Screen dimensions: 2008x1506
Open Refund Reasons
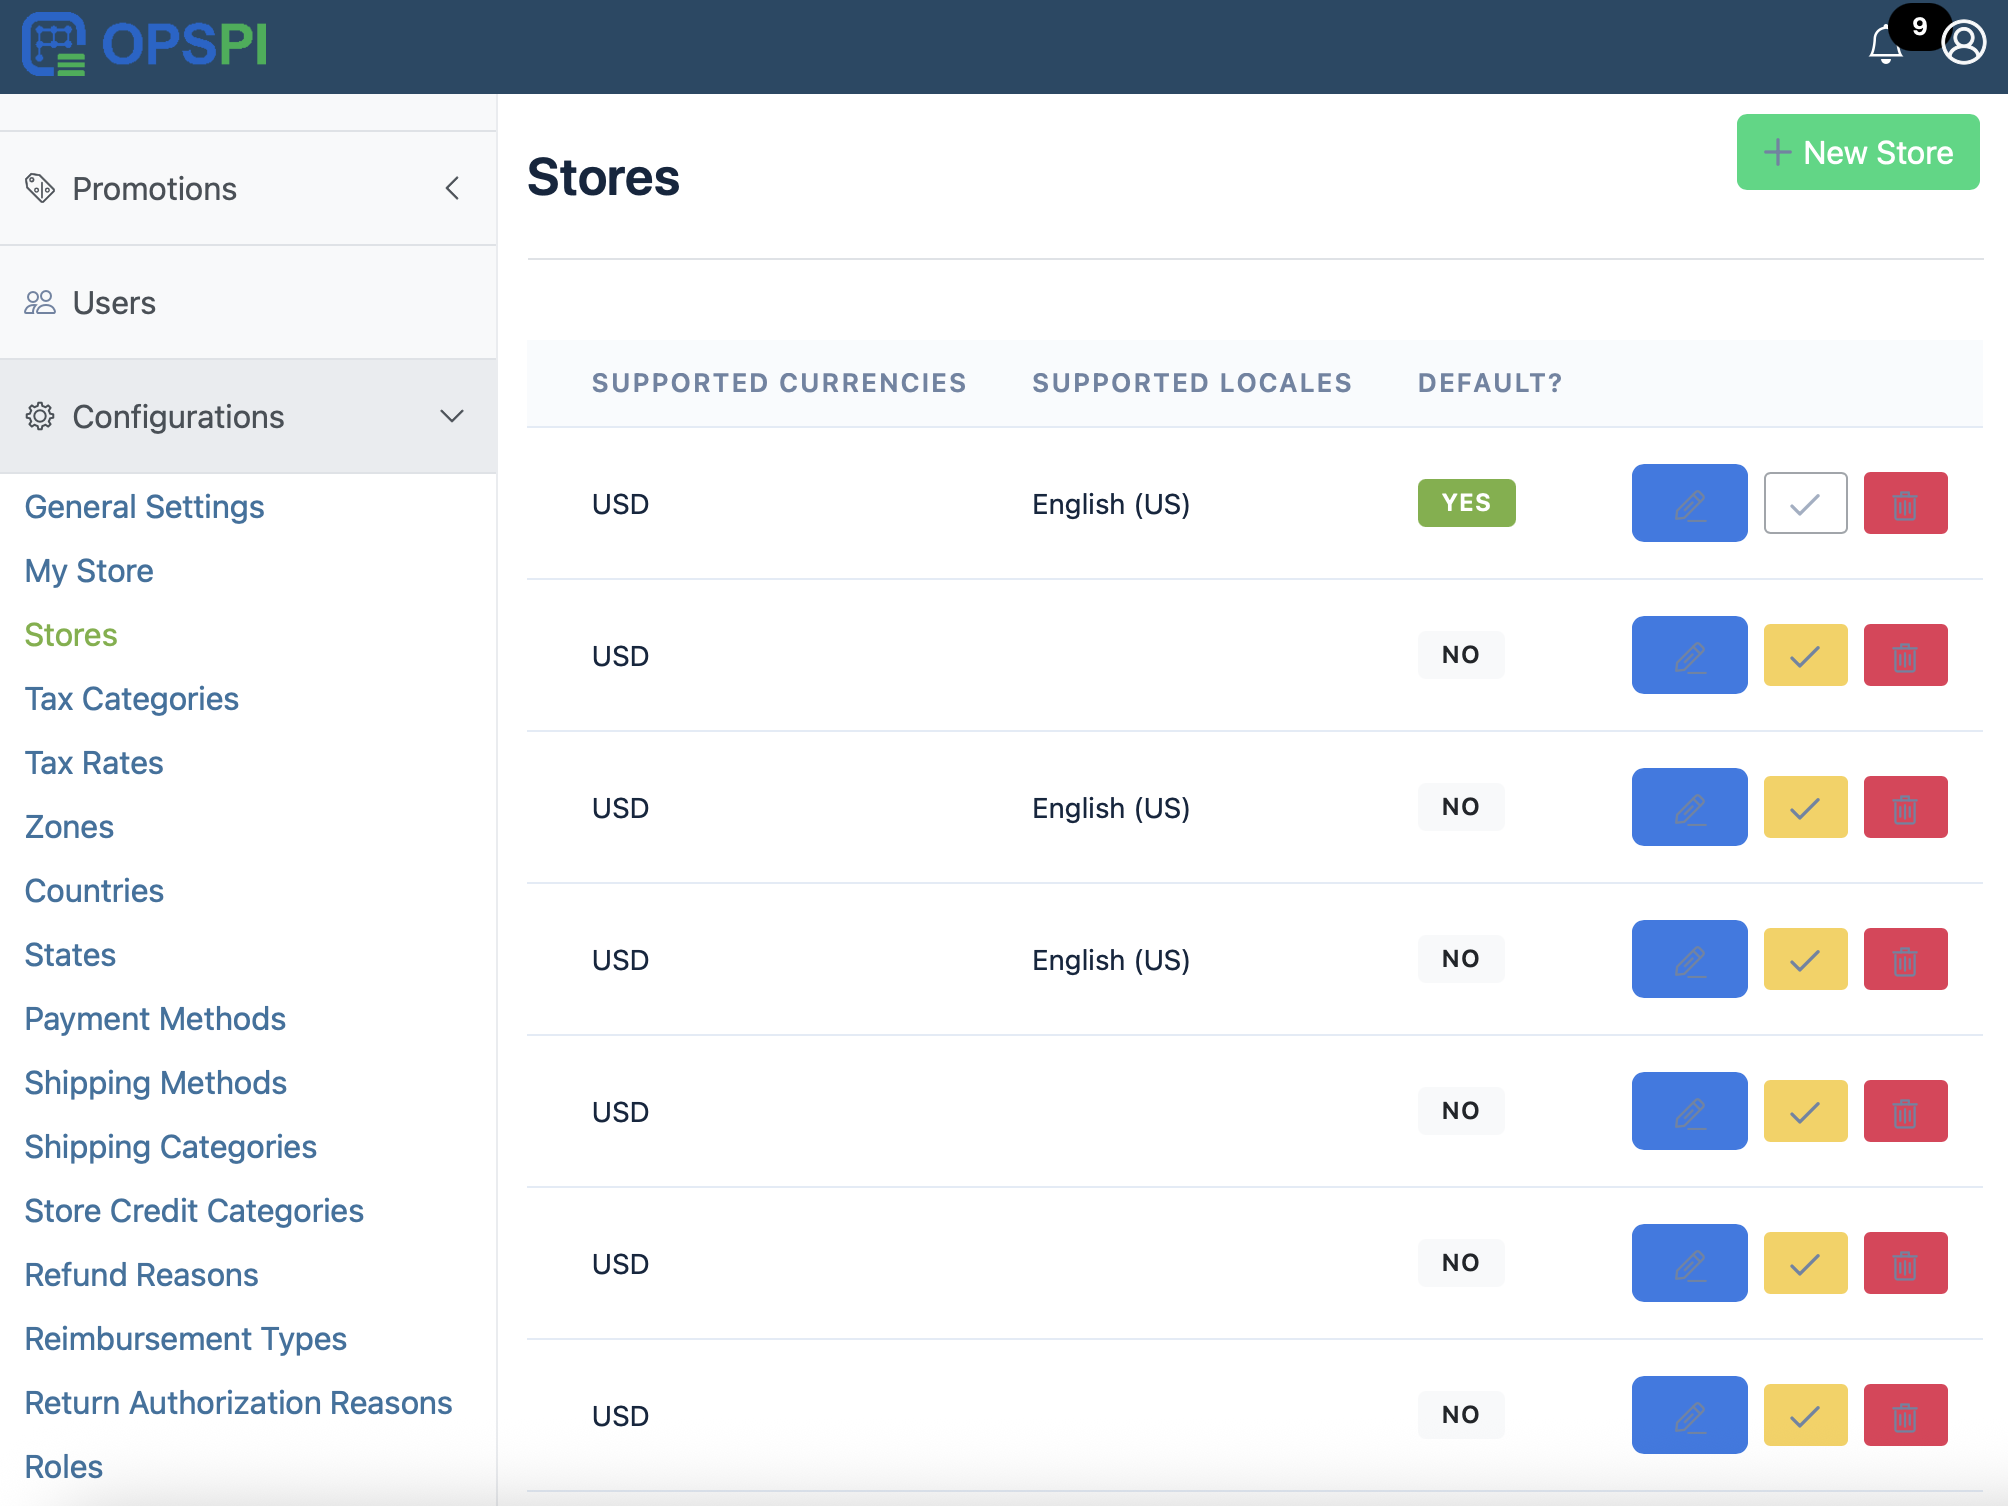click(x=141, y=1274)
